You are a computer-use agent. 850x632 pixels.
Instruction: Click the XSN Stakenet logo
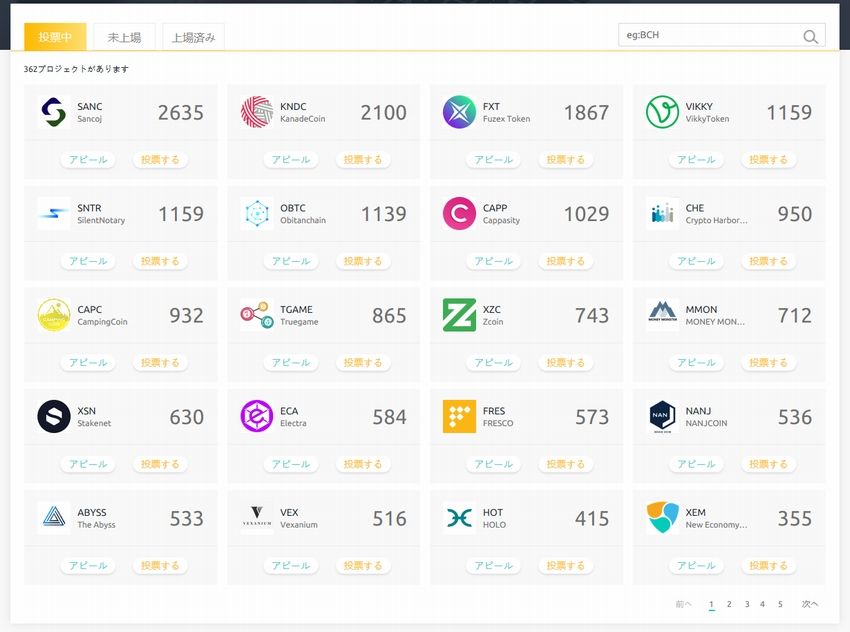(54, 416)
